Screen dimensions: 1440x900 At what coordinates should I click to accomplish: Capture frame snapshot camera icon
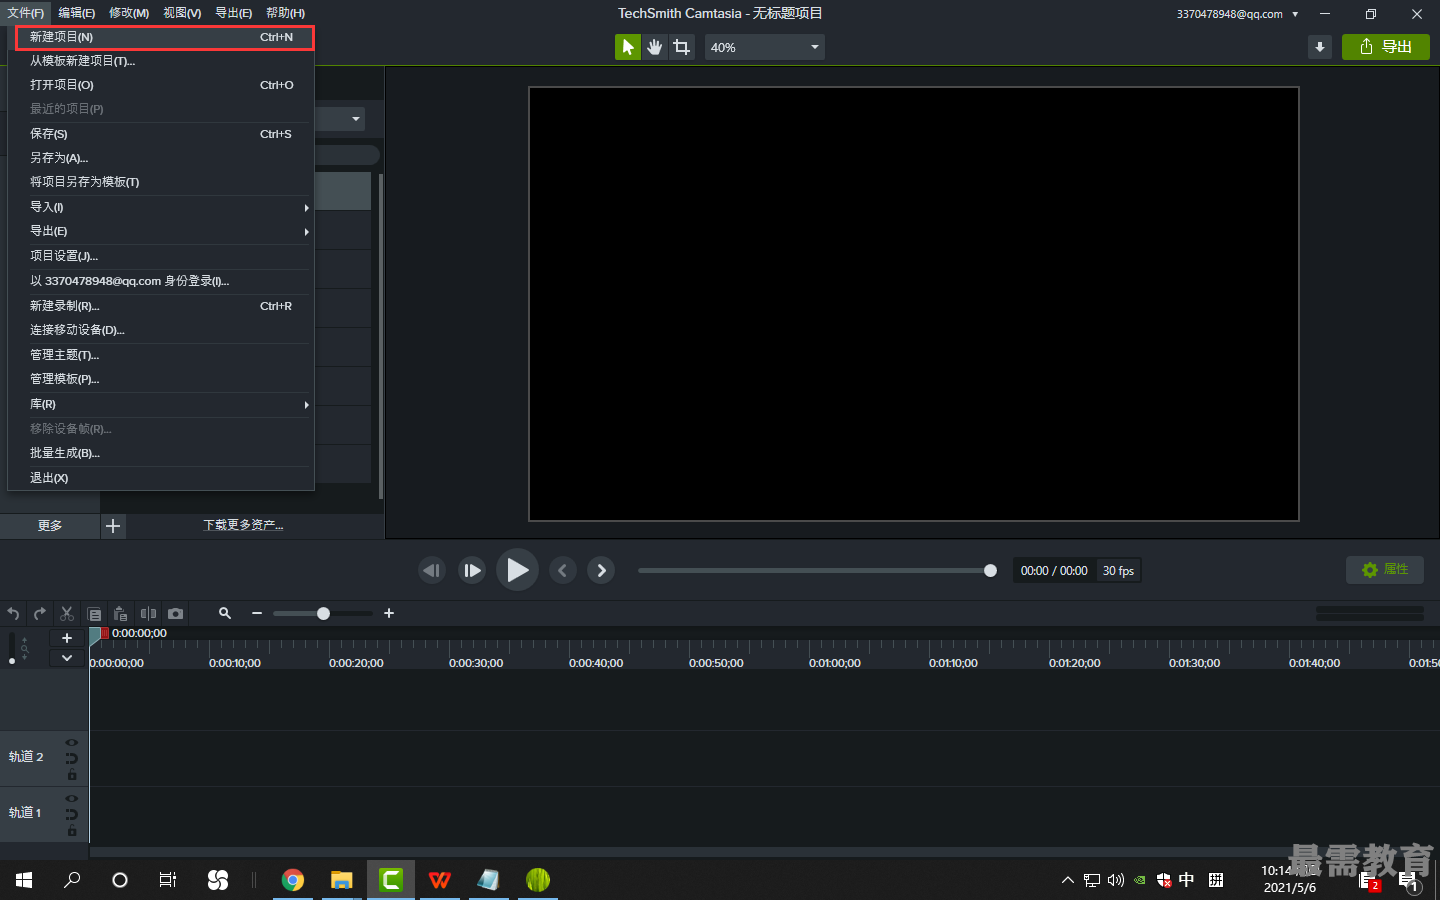pyautogui.click(x=176, y=613)
